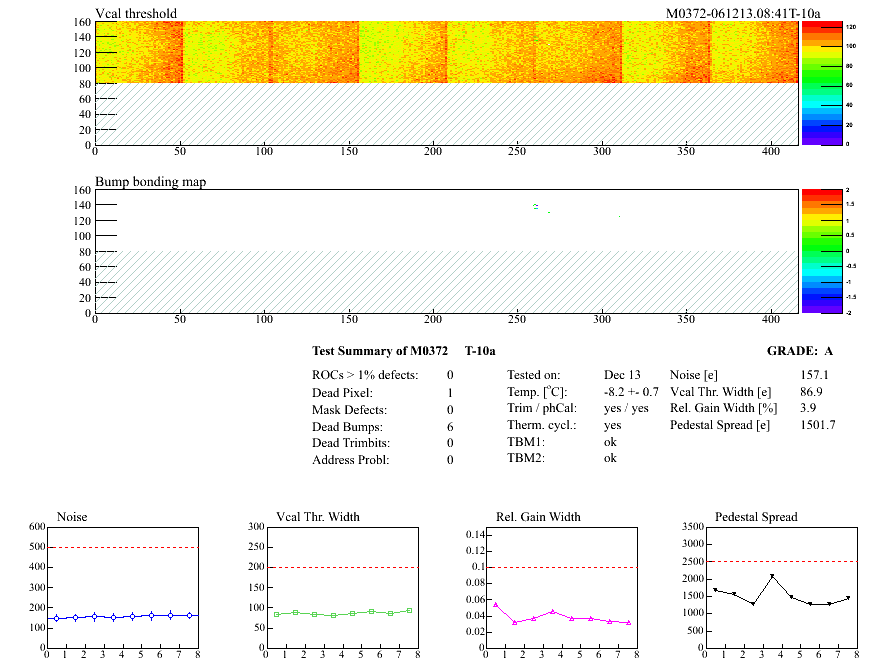Select the "Dead Trimbits:" label
The image size is (896, 672).
coord(351,443)
